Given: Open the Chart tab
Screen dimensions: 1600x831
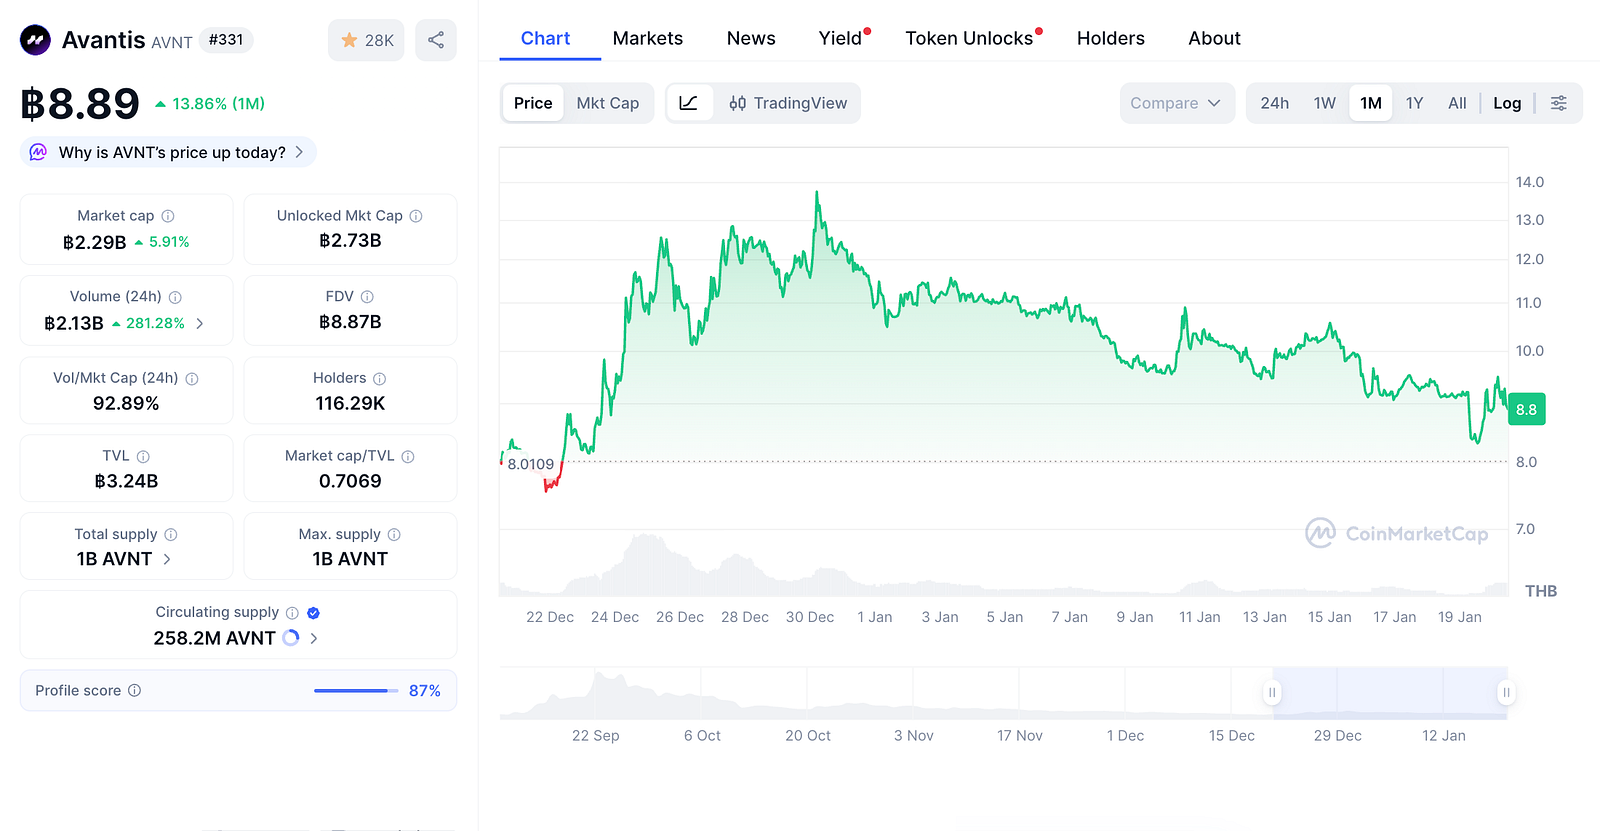Looking at the screenshot, I should click(545, 38).
